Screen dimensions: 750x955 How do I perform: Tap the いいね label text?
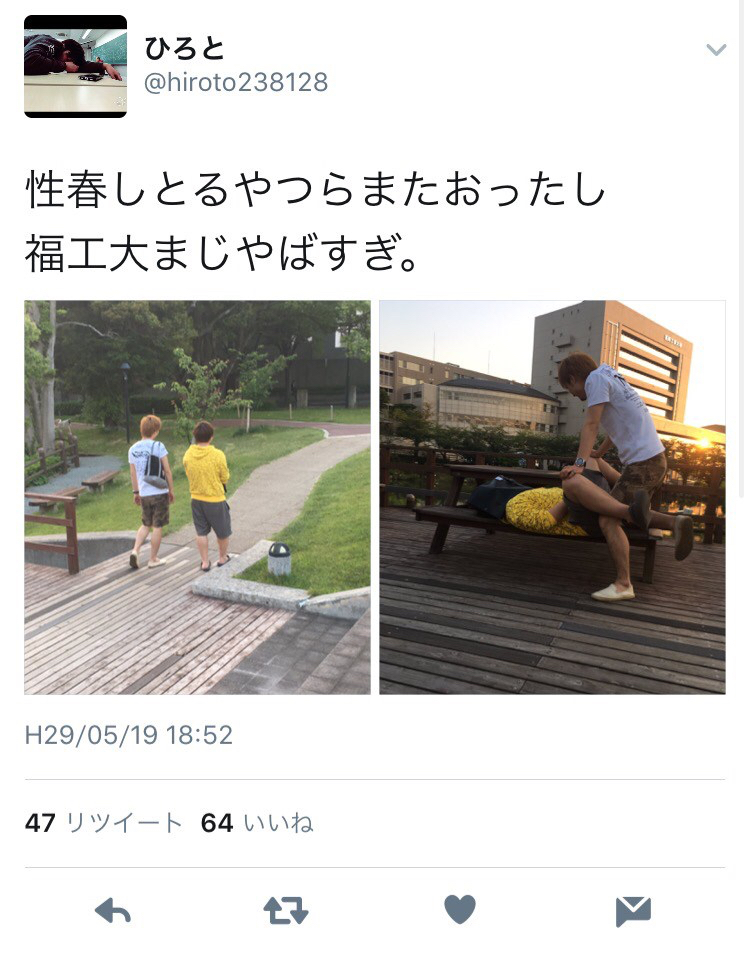[x=278, y=823]
